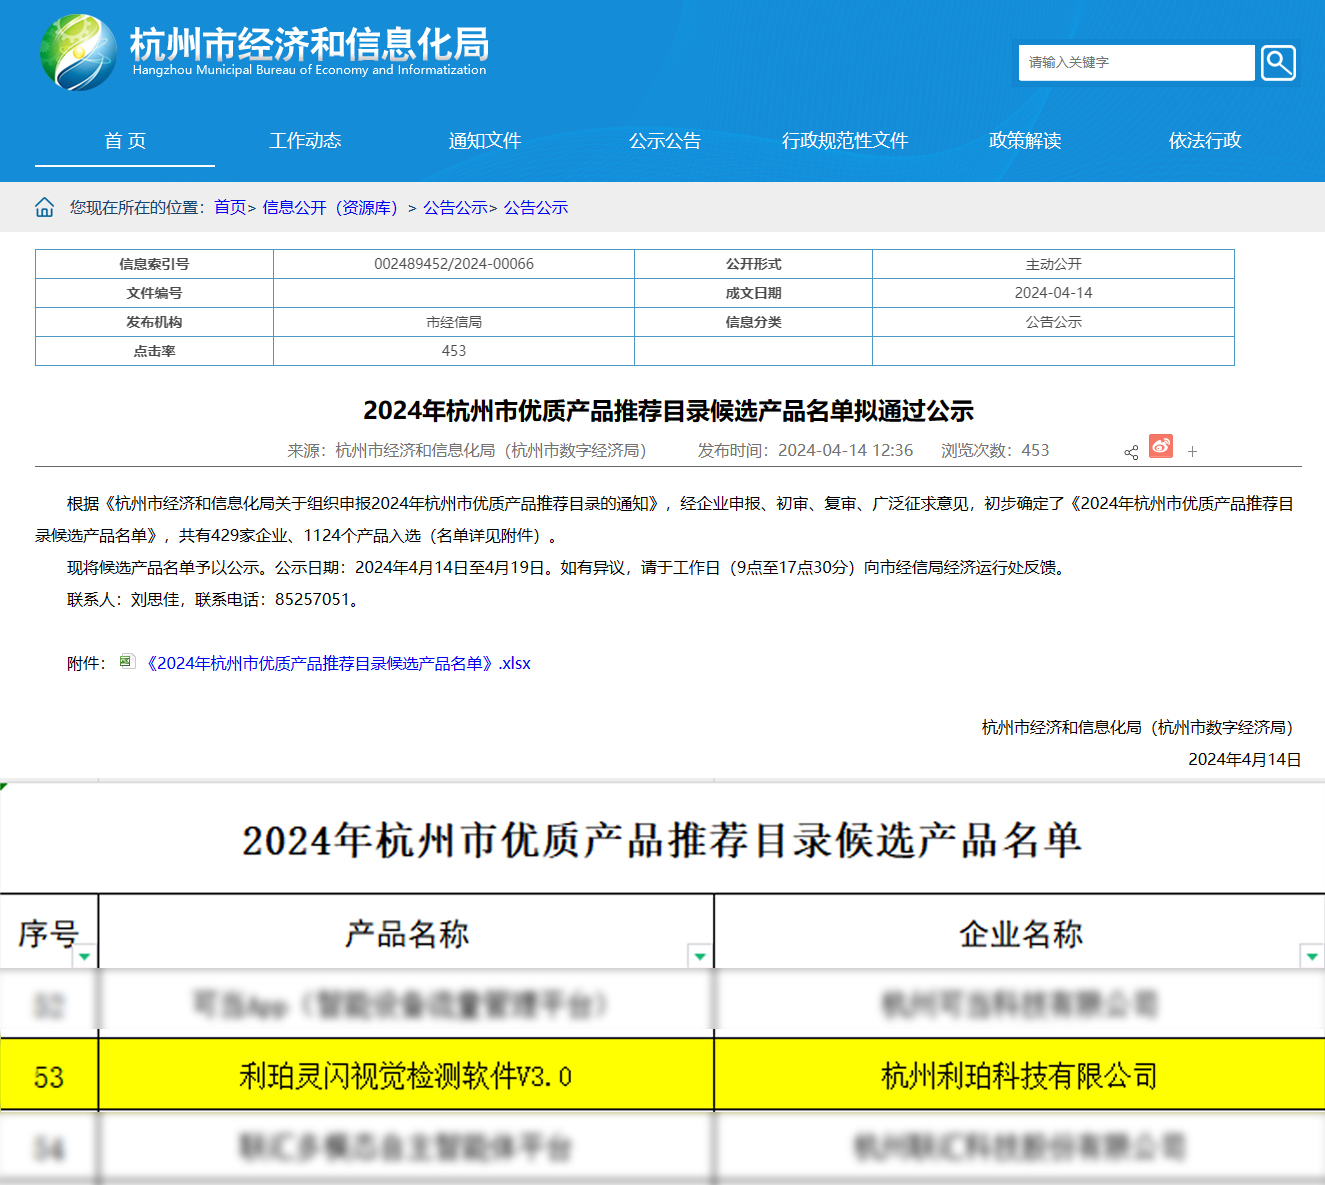This screenshot has width=1325, height=1185.
Task: Open the 产品名称 column filter dropdown
Action: pyautogui.click(x=700, y=957)
